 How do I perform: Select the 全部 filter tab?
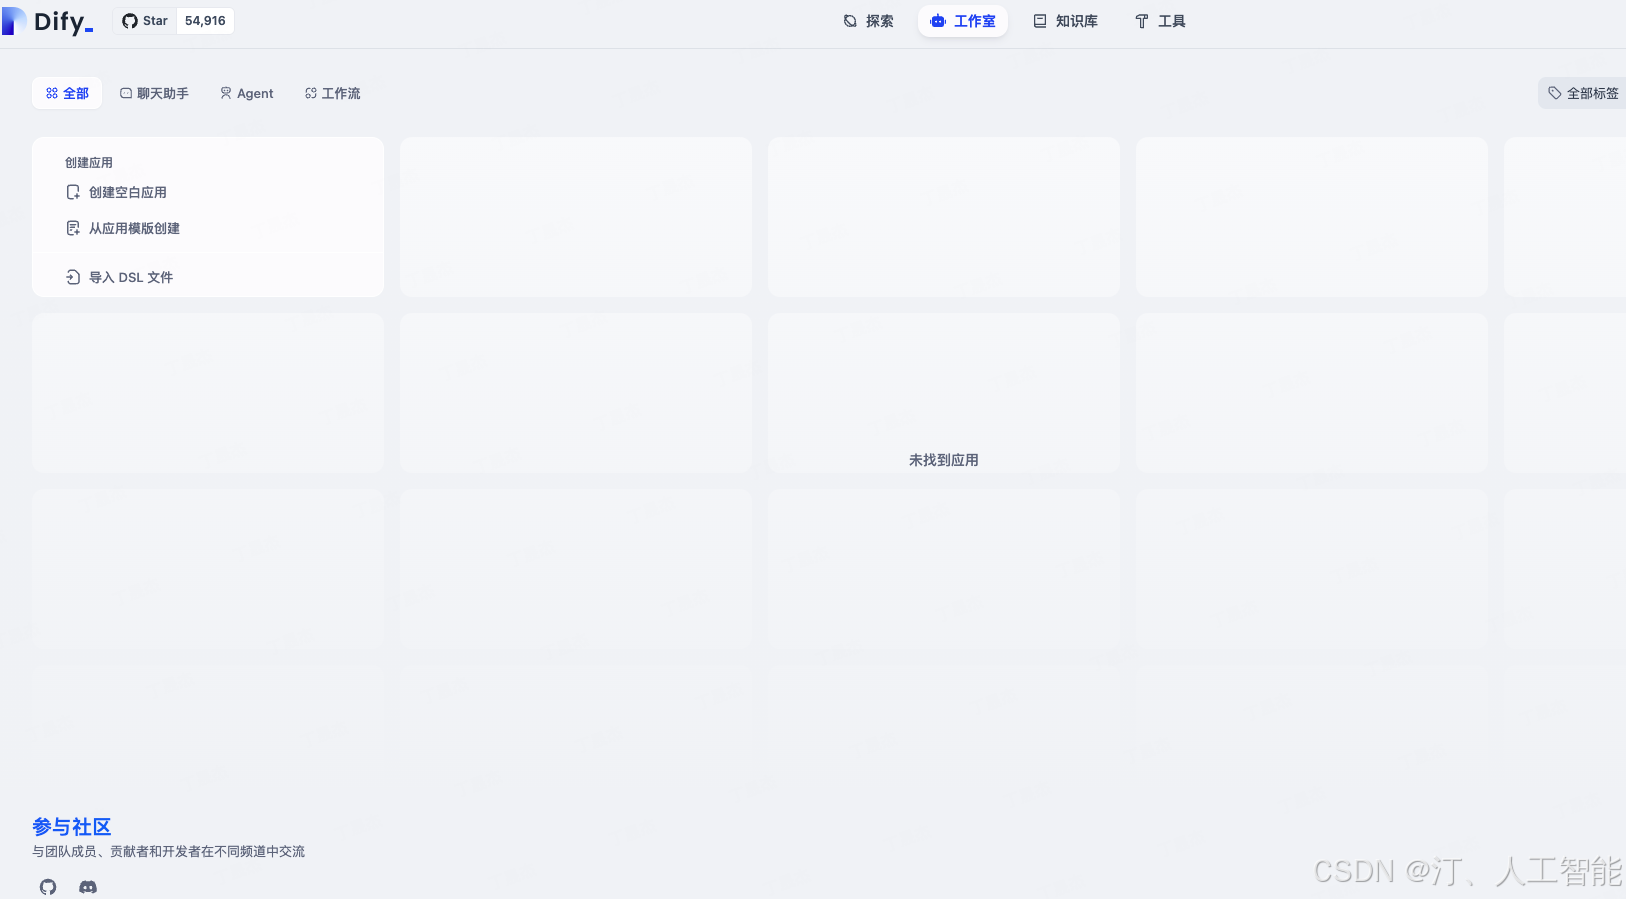click(x=67, y=93)
